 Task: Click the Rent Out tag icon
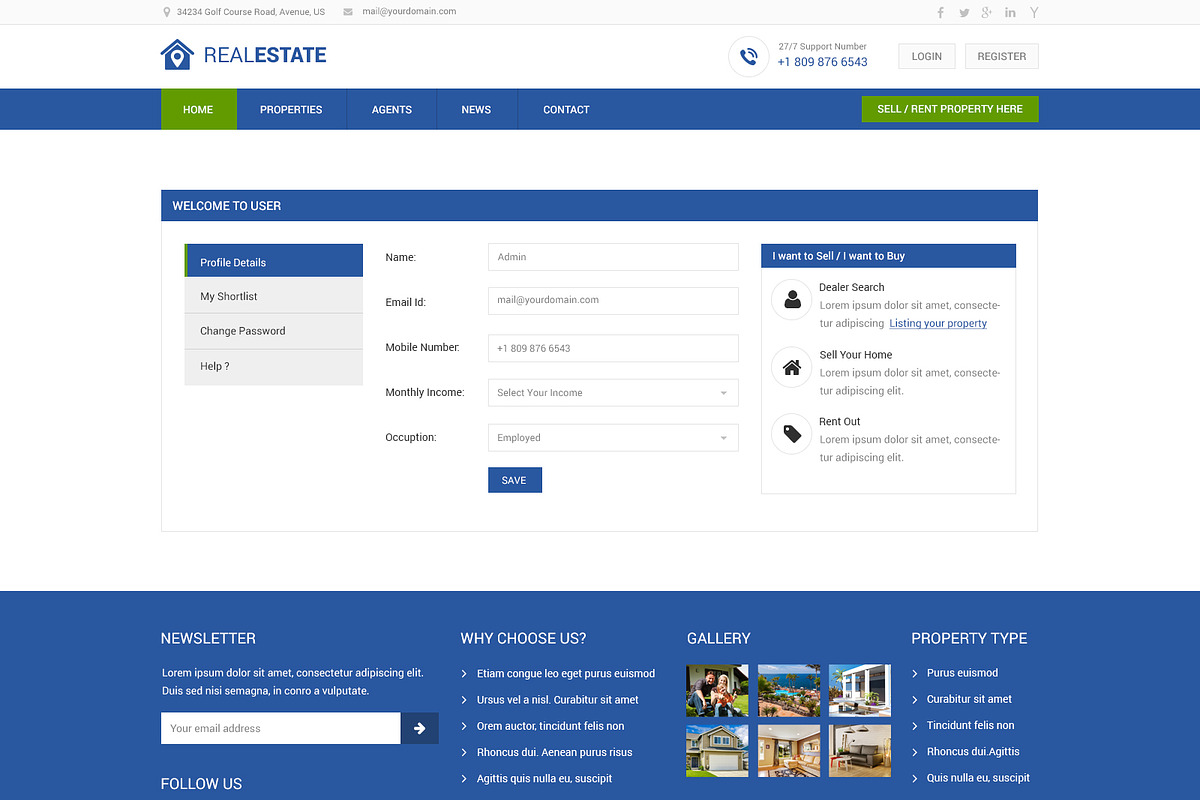(792, 434)
